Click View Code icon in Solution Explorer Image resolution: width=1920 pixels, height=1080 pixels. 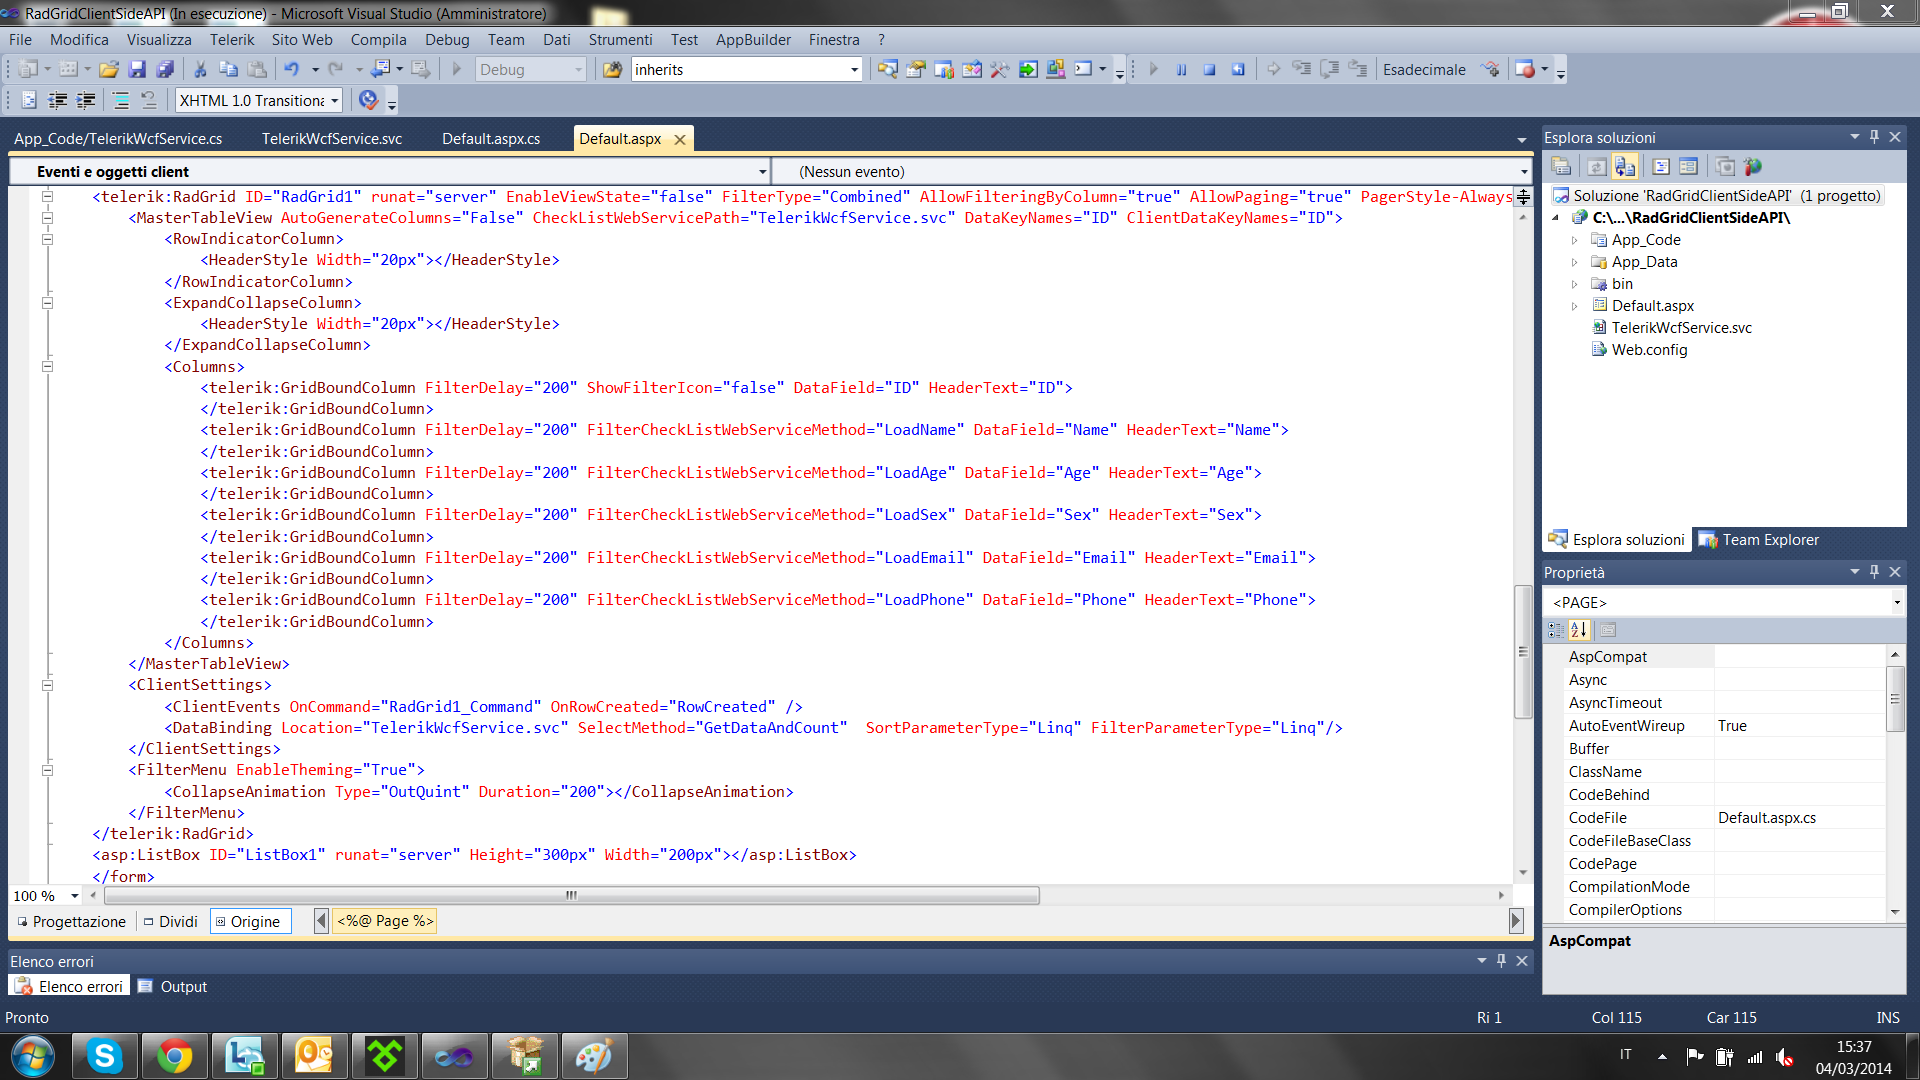1661,166
